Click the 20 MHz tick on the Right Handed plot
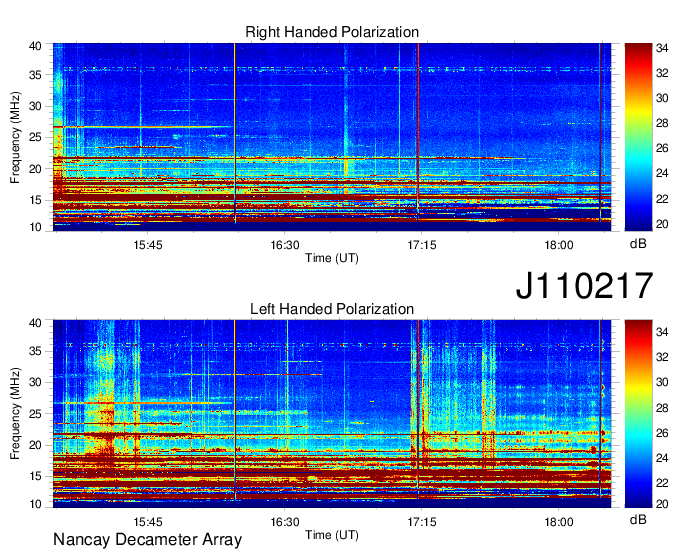This screenshot has height=552, width=680. point(35,169)
